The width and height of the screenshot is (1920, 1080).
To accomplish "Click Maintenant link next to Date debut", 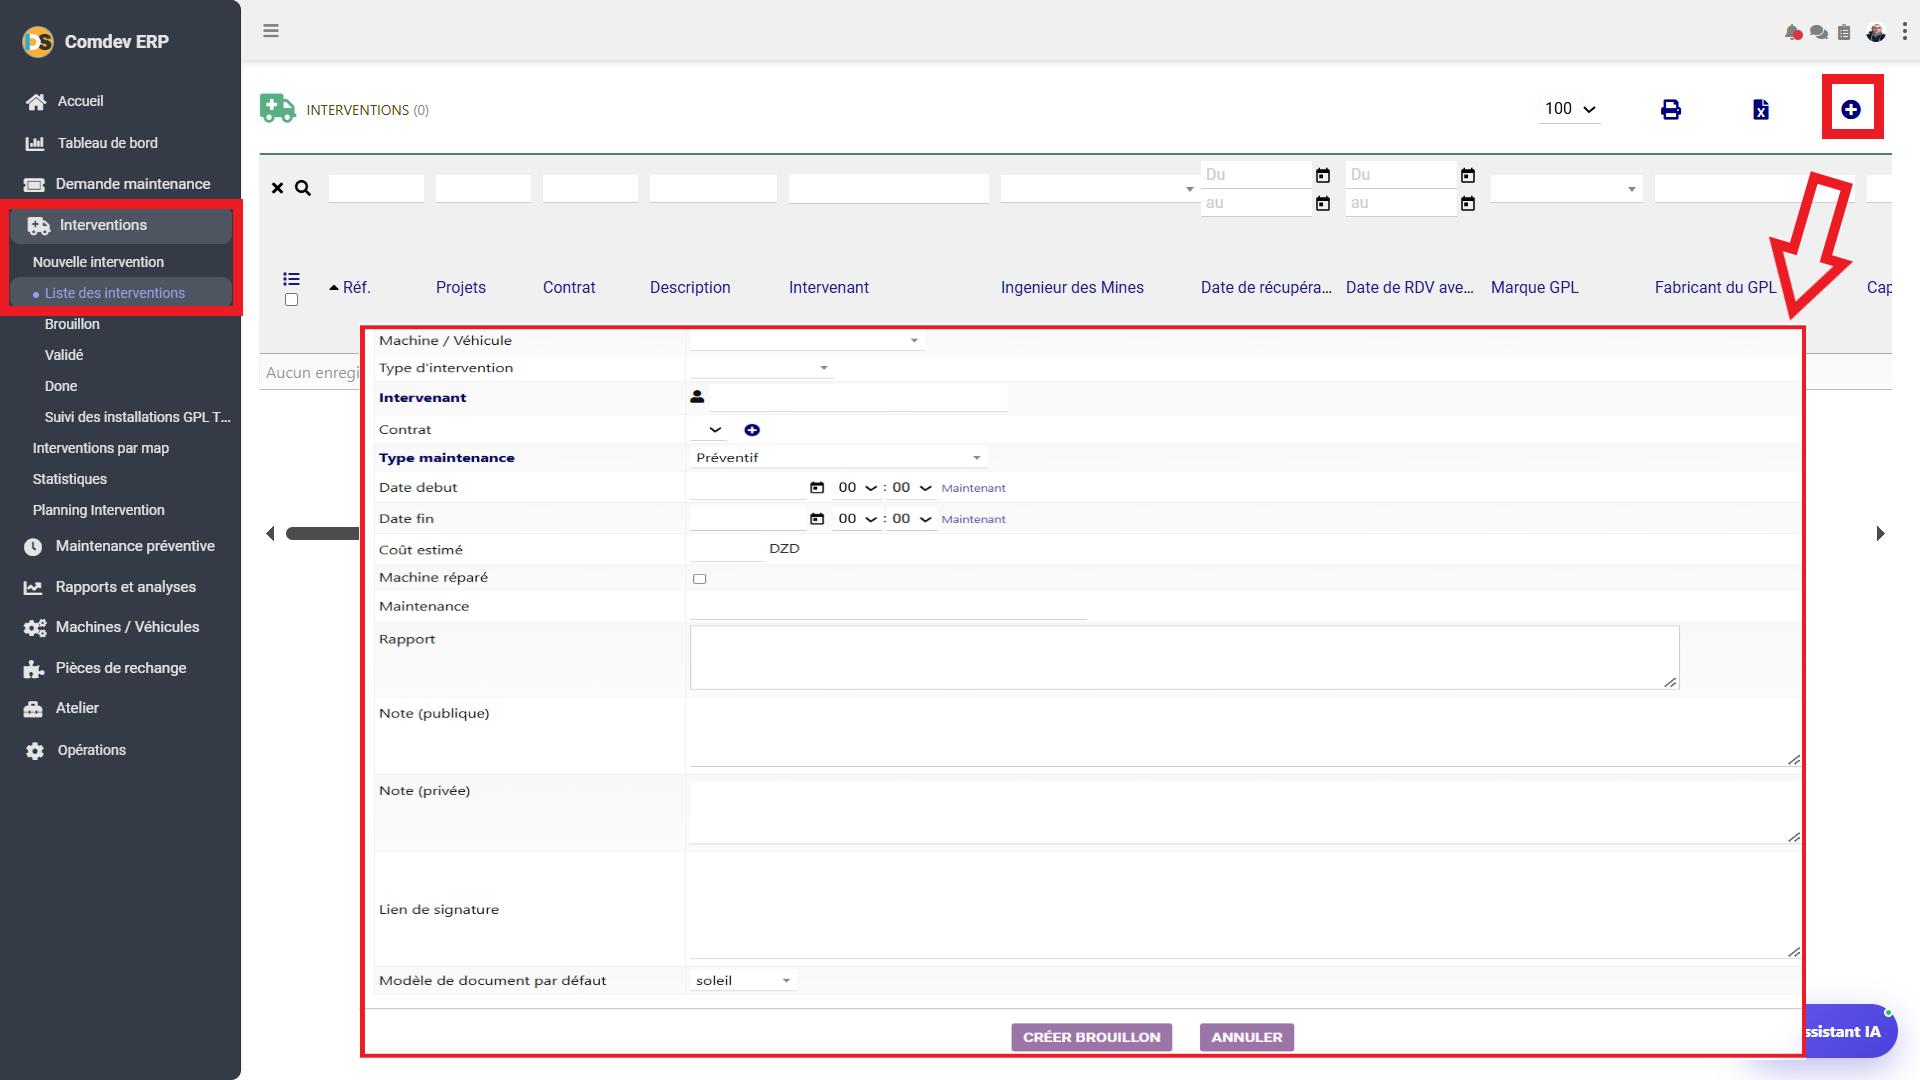I will point(973,488).
